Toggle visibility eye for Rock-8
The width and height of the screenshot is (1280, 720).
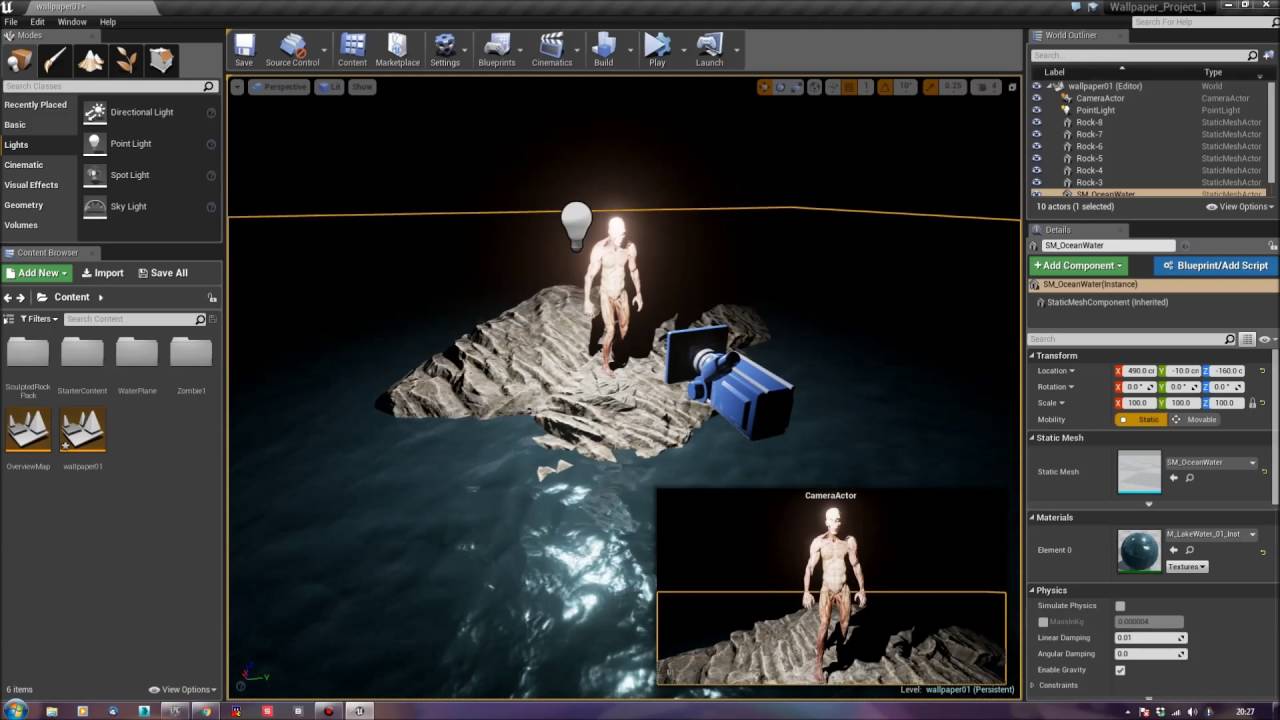(x=1036, y=122)
